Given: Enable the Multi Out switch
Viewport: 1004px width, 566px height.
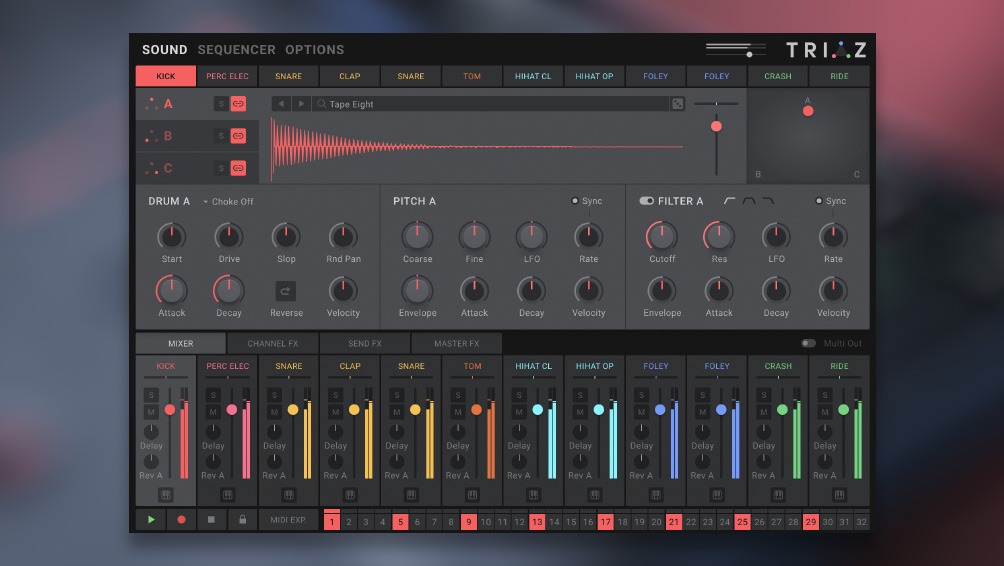Looking at the screenshot, I should 808,344.
